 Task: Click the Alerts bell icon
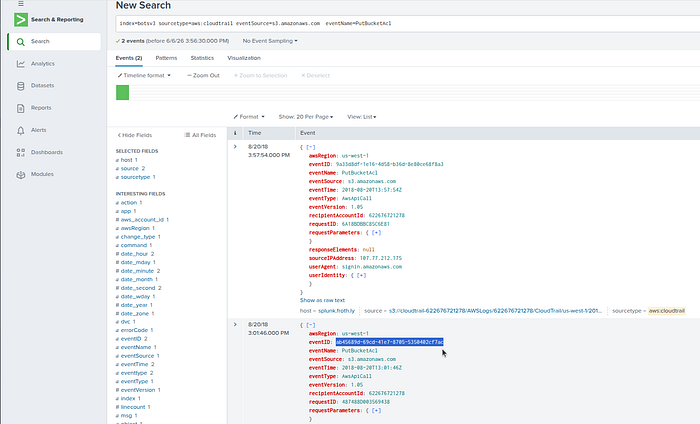tap(21, 130)
